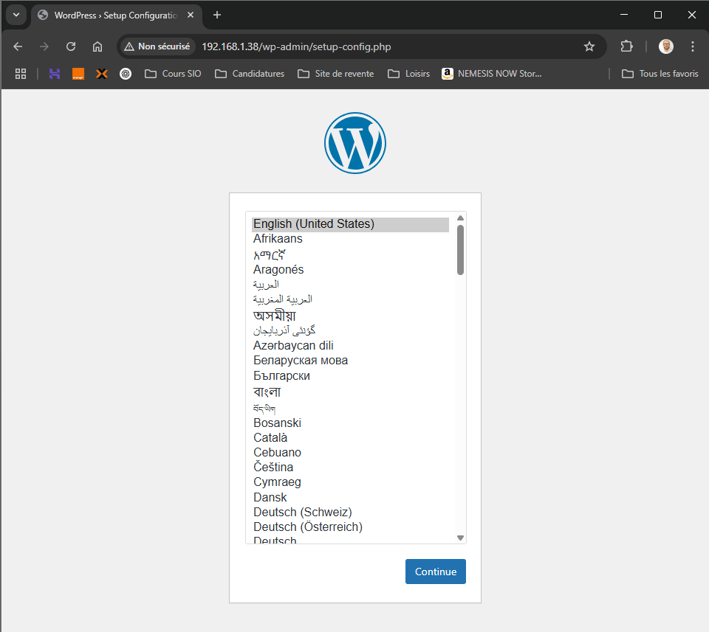The height and width of the screenshot is (632, 709).
Task: Click the language list scroll down arrow
Action: pyautogui.click(x=460, y=538)
